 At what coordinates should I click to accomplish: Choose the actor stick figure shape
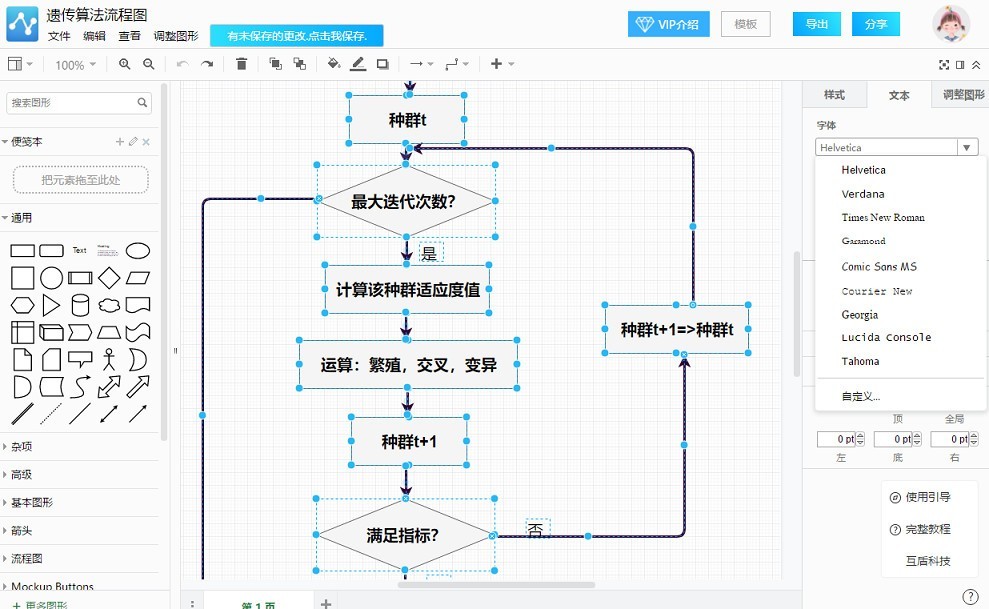pos(109,359)
